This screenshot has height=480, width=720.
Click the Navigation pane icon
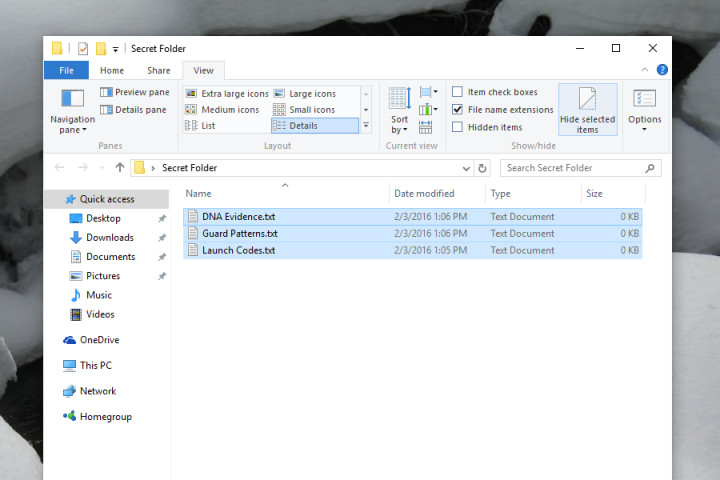point(72,99)
